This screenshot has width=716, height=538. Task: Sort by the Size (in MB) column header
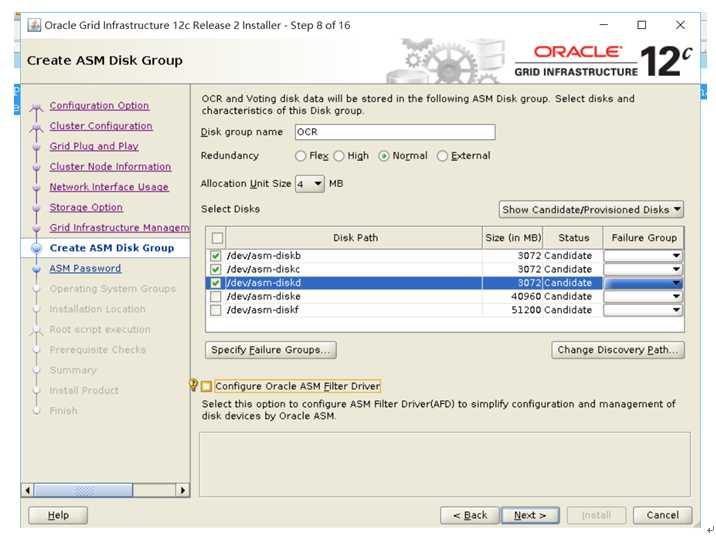click(513, 238)
